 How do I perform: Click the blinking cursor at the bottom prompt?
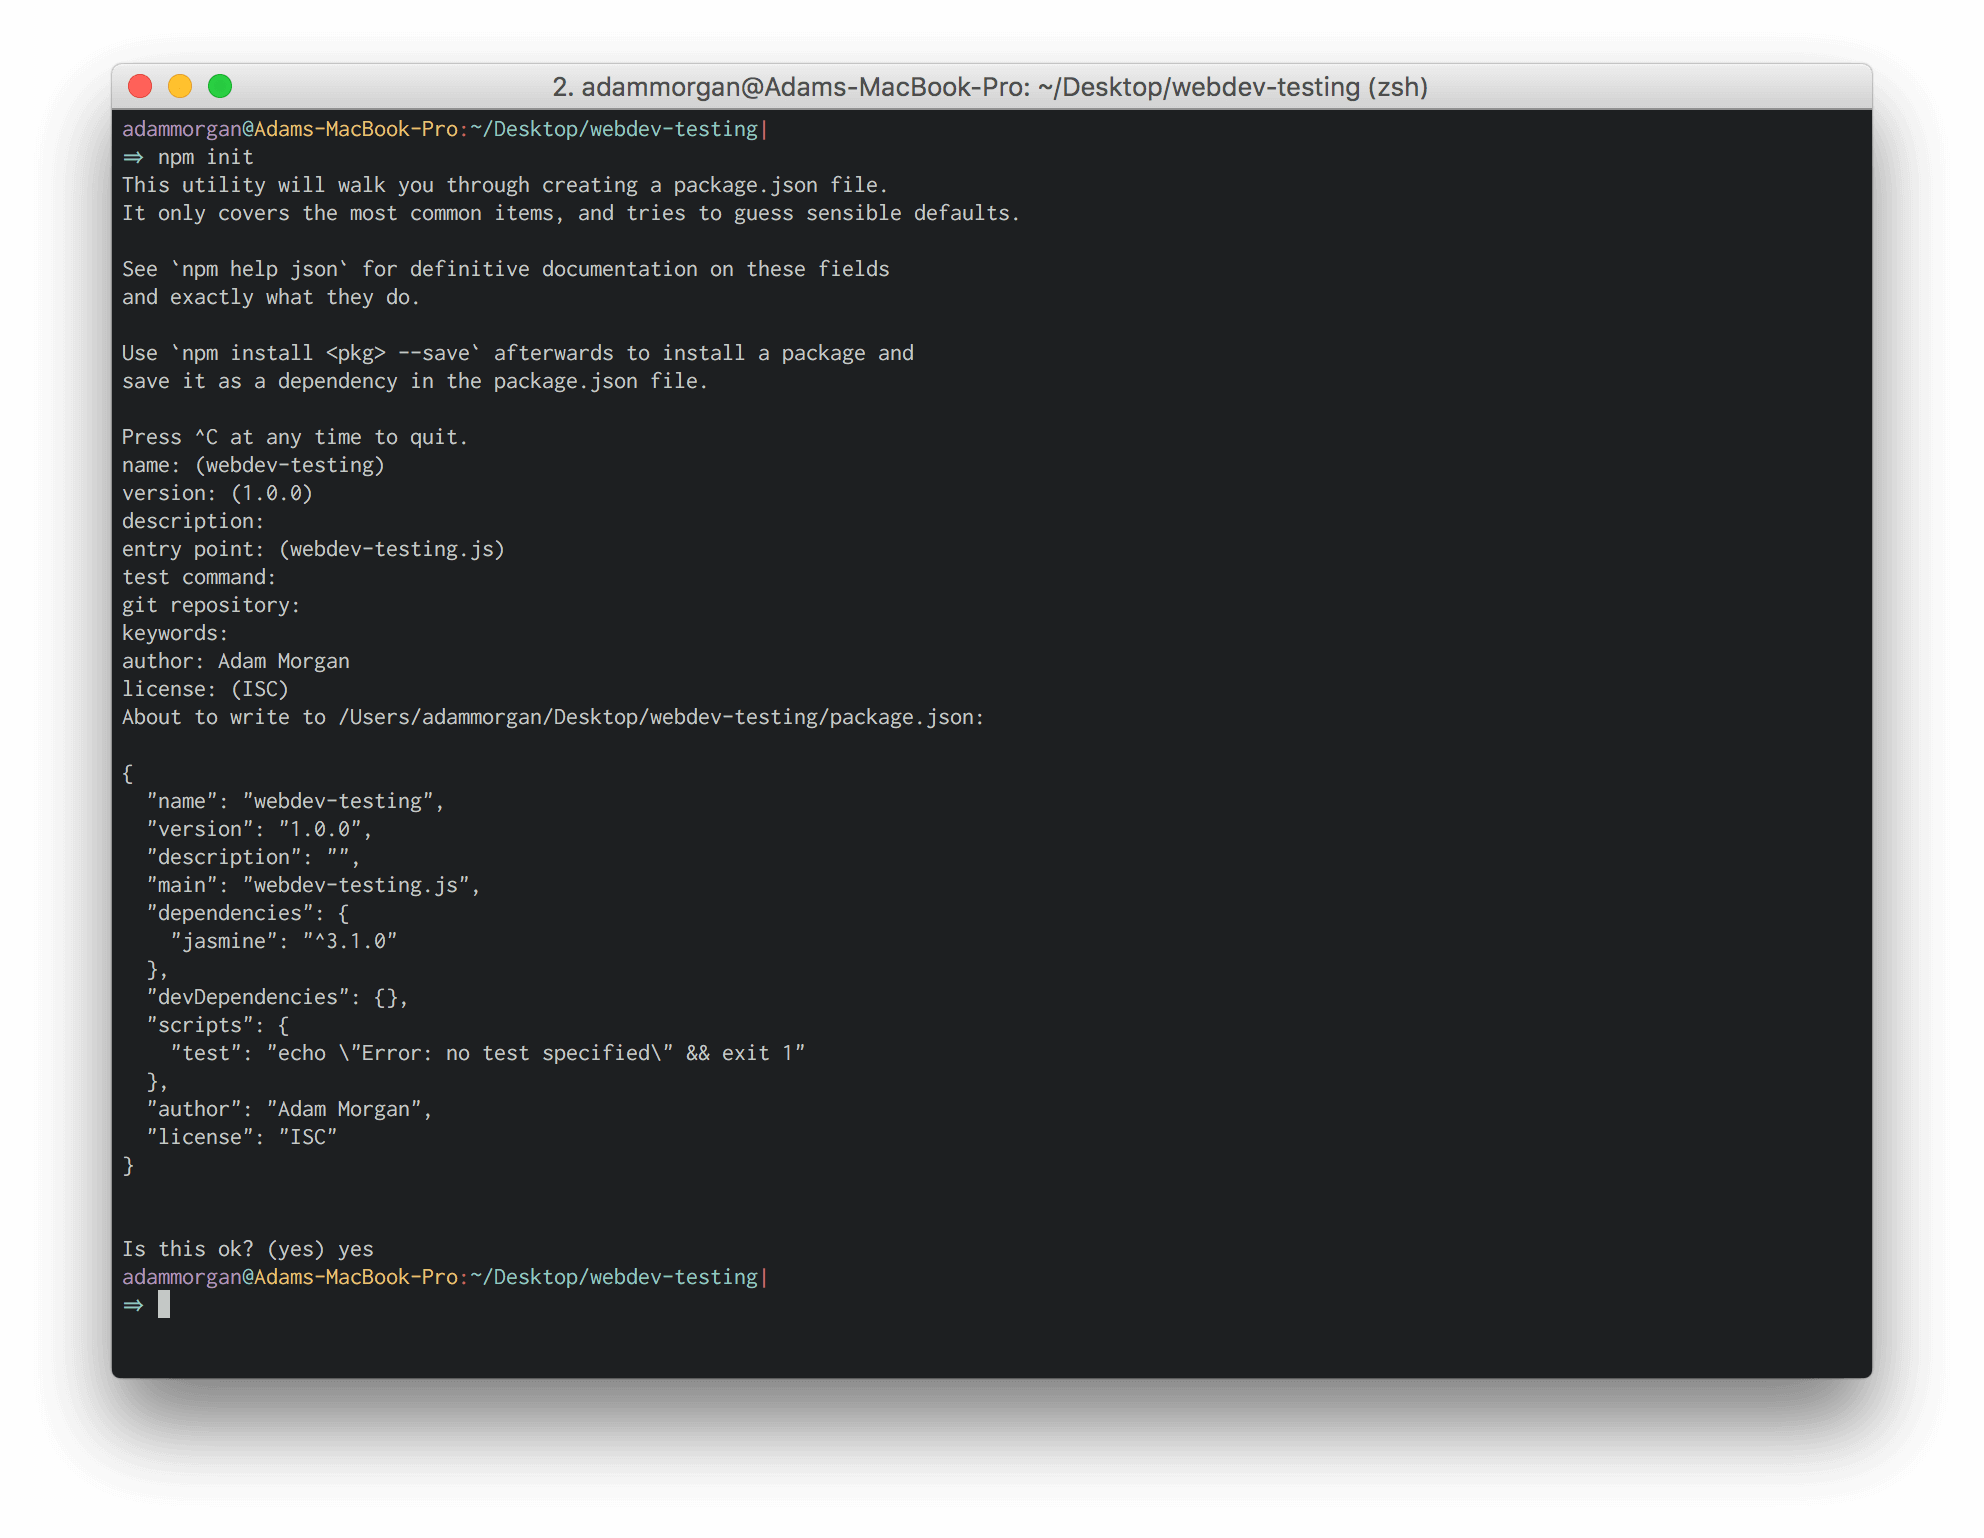click(x=164, y=1304)
